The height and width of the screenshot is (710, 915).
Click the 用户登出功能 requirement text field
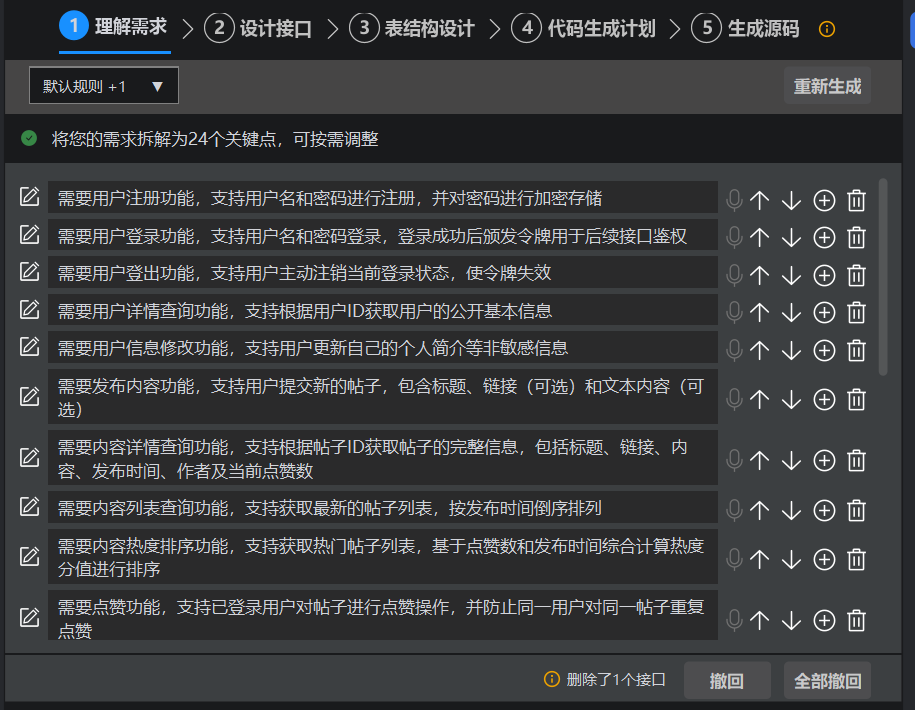pos(383,272)
